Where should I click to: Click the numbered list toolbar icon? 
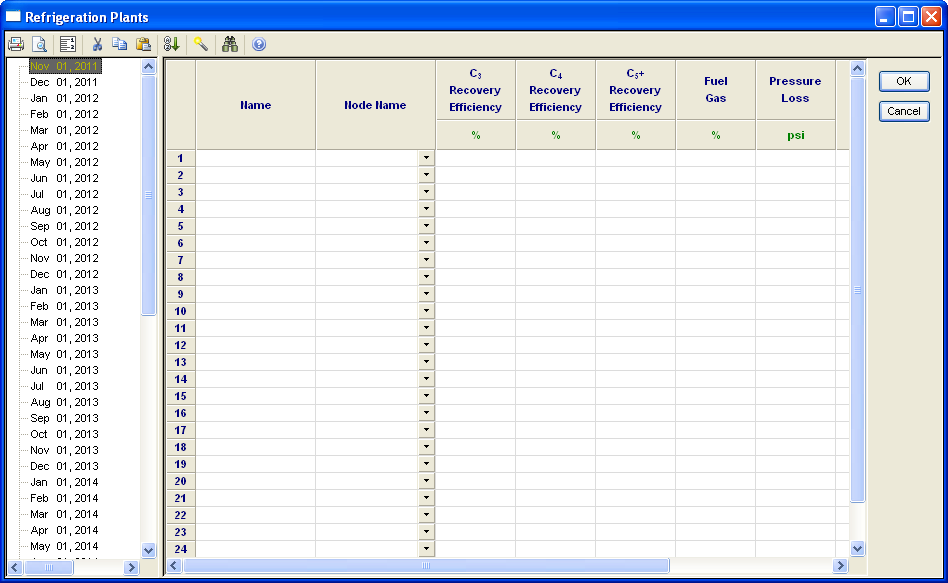(x=68, y=44)
